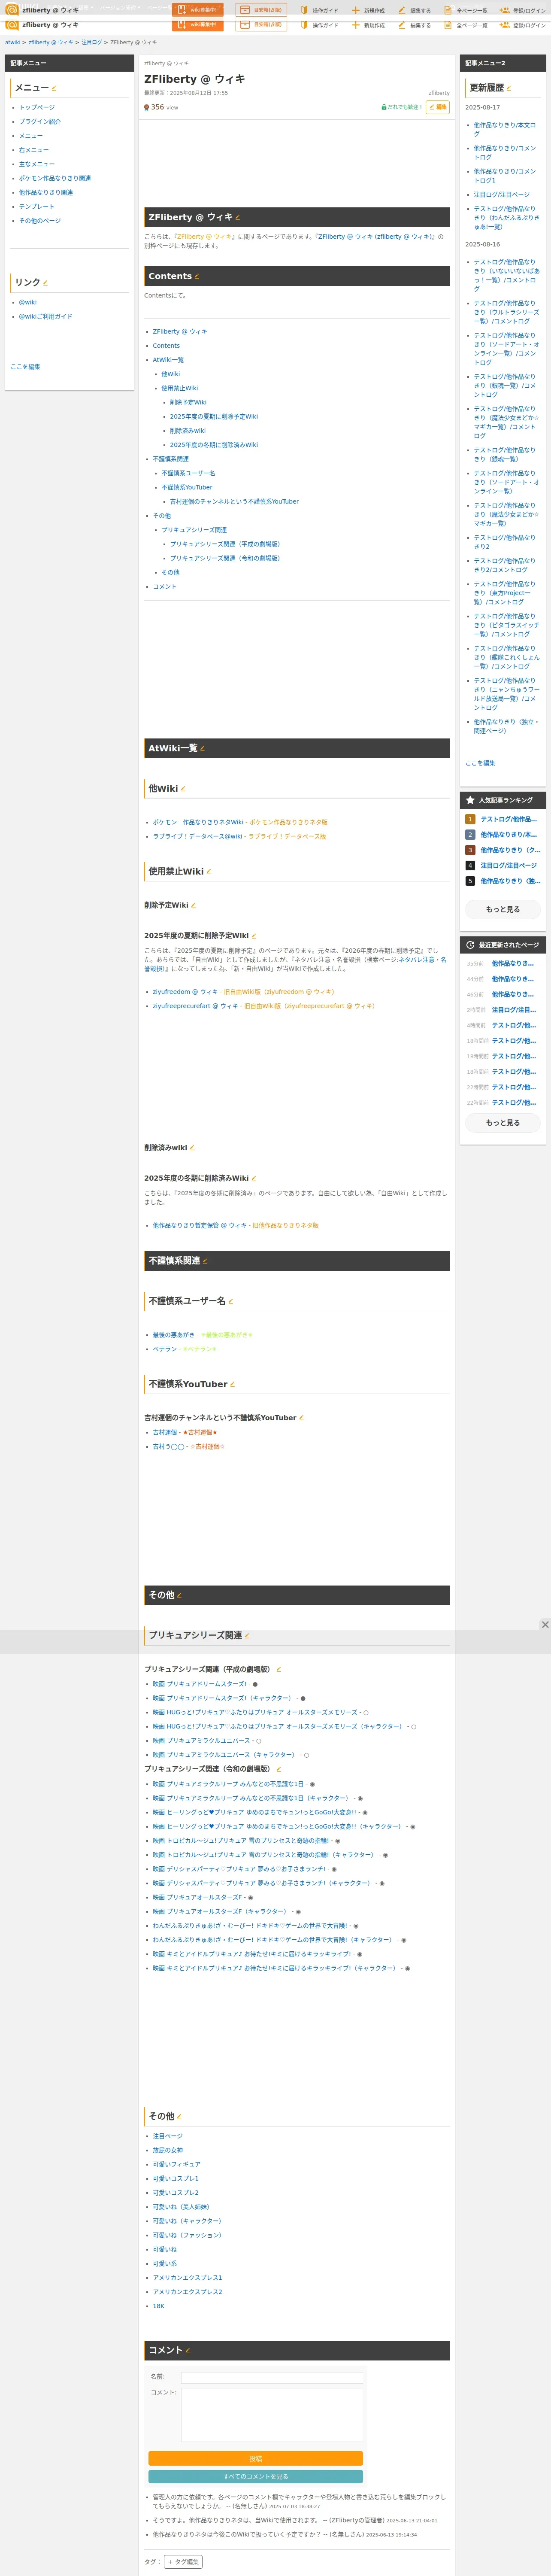Click the clock icon in 最近更新されたページ header
Image resolution: width=551 pixels, height=2576 pixels.
[470, 944]
